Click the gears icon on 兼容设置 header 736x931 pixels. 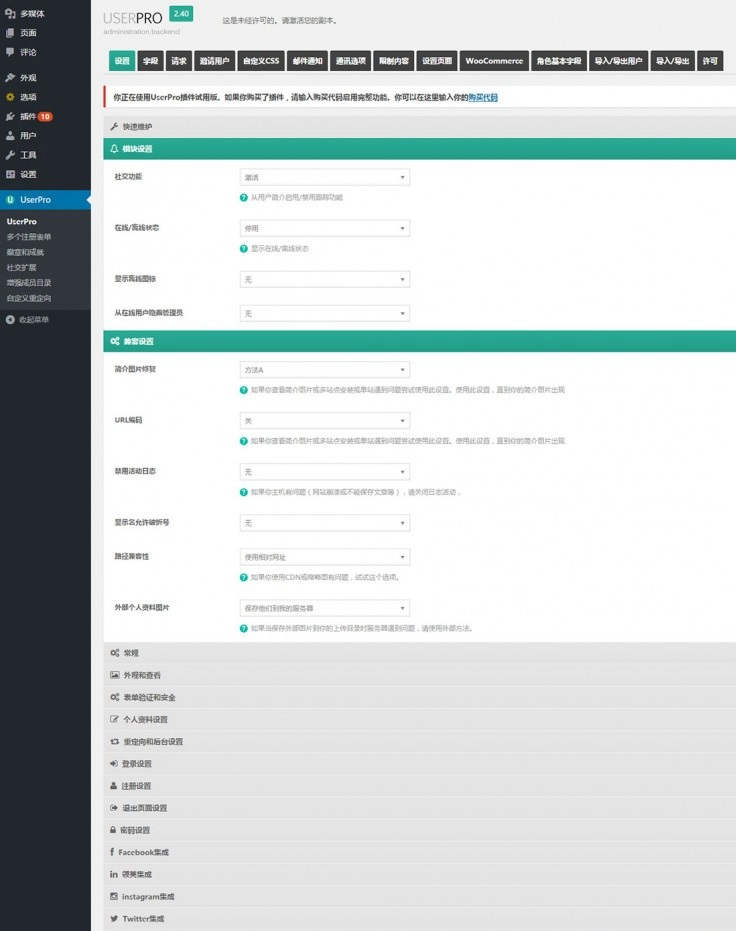coord(115,341)
